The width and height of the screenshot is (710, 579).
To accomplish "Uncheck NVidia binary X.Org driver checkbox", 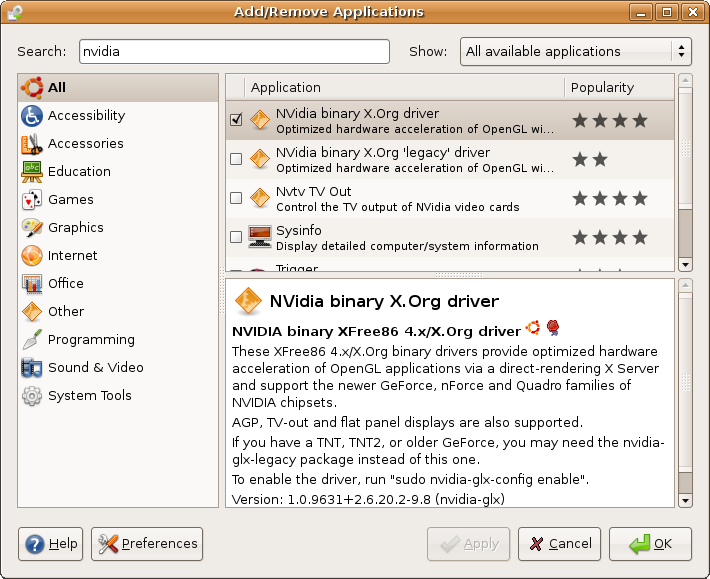I will point(236,120).
